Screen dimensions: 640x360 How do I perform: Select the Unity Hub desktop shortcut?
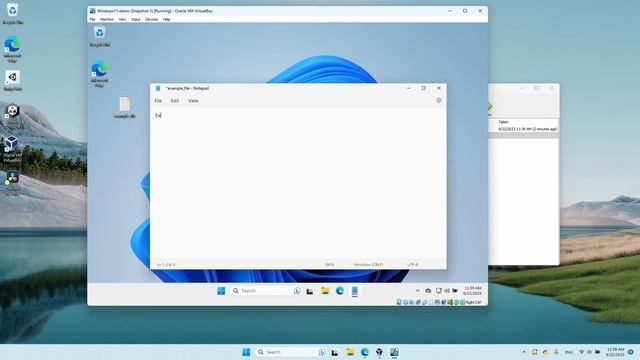[12, 80]
